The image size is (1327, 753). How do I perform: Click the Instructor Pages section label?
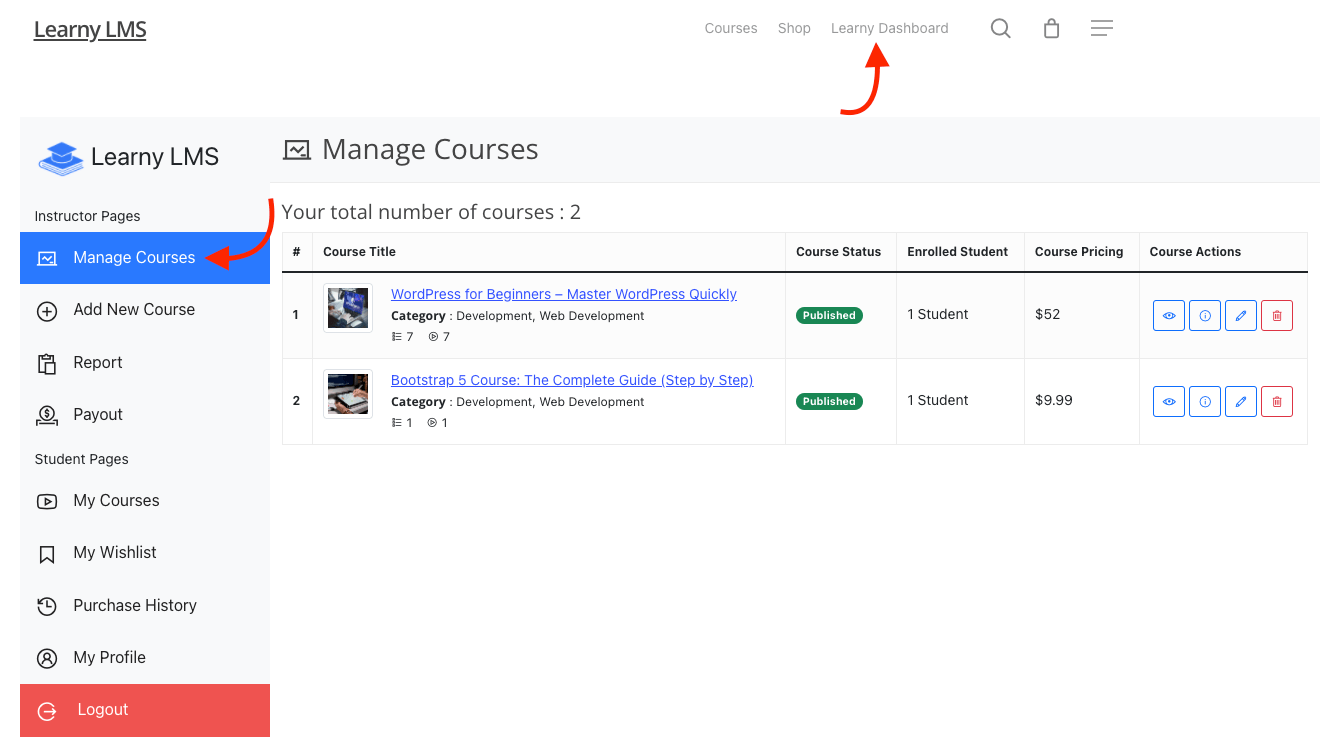click(x=87, y=216)
